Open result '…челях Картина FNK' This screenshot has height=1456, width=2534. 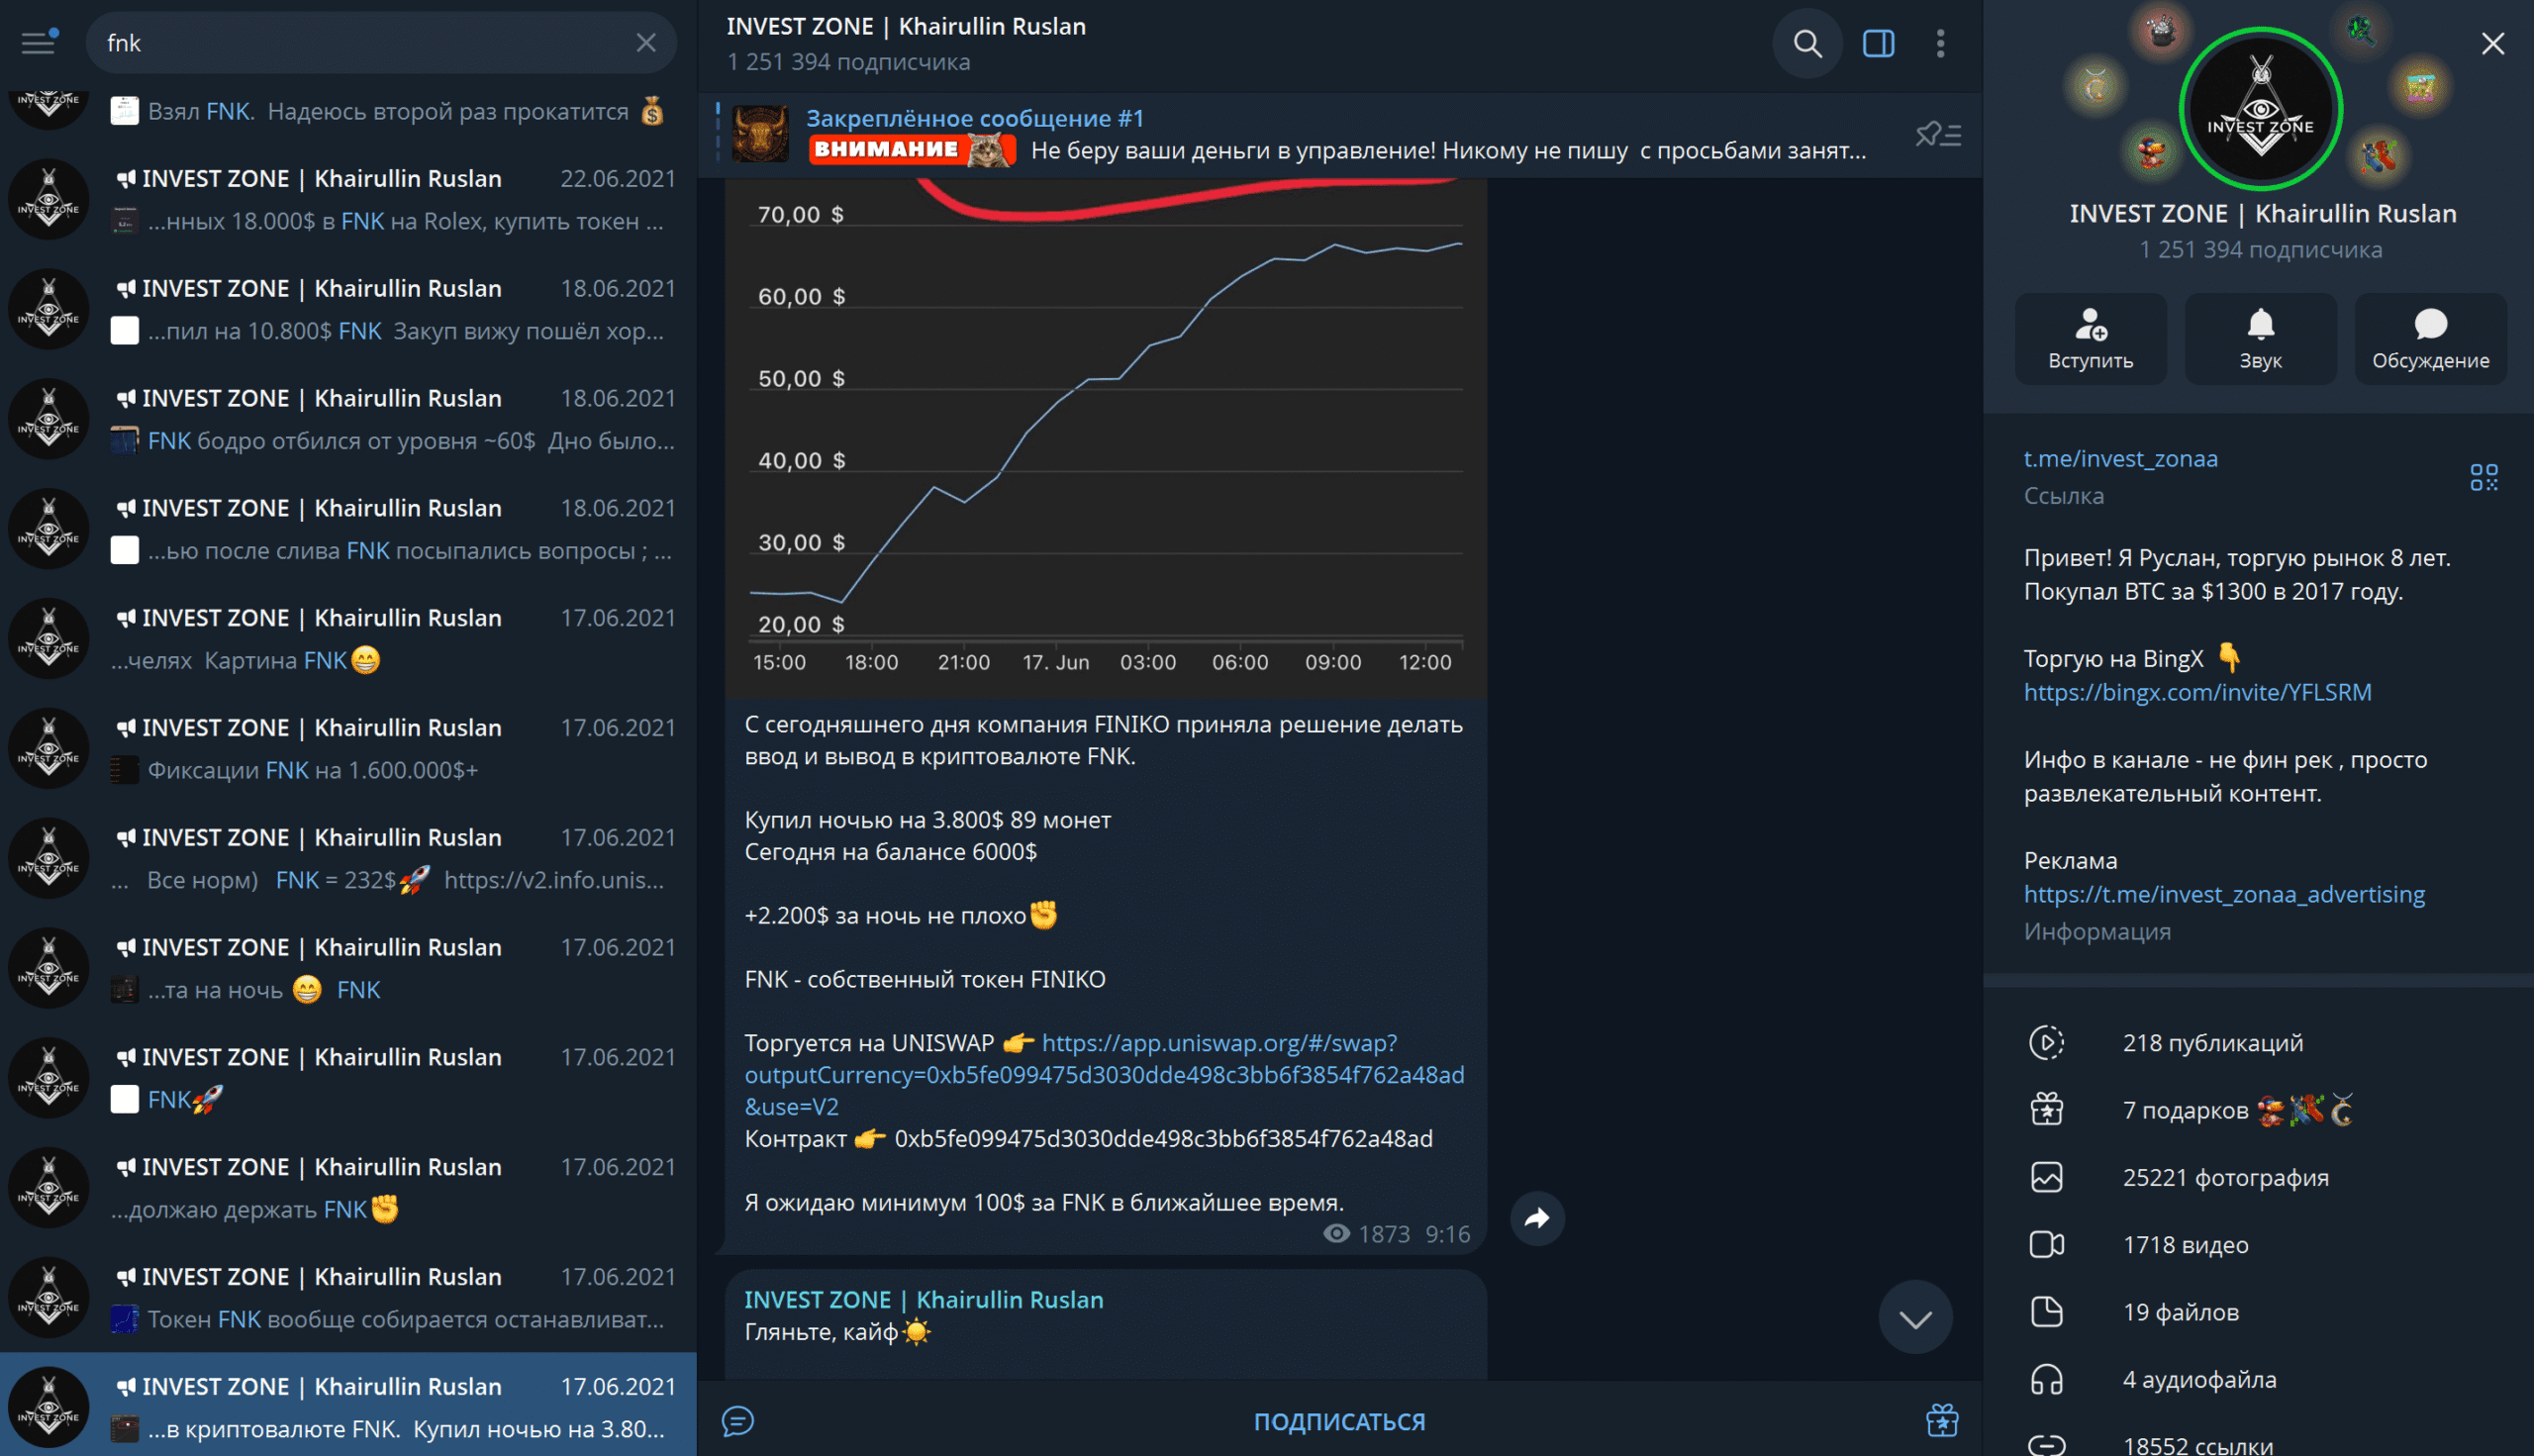[348, 639]
